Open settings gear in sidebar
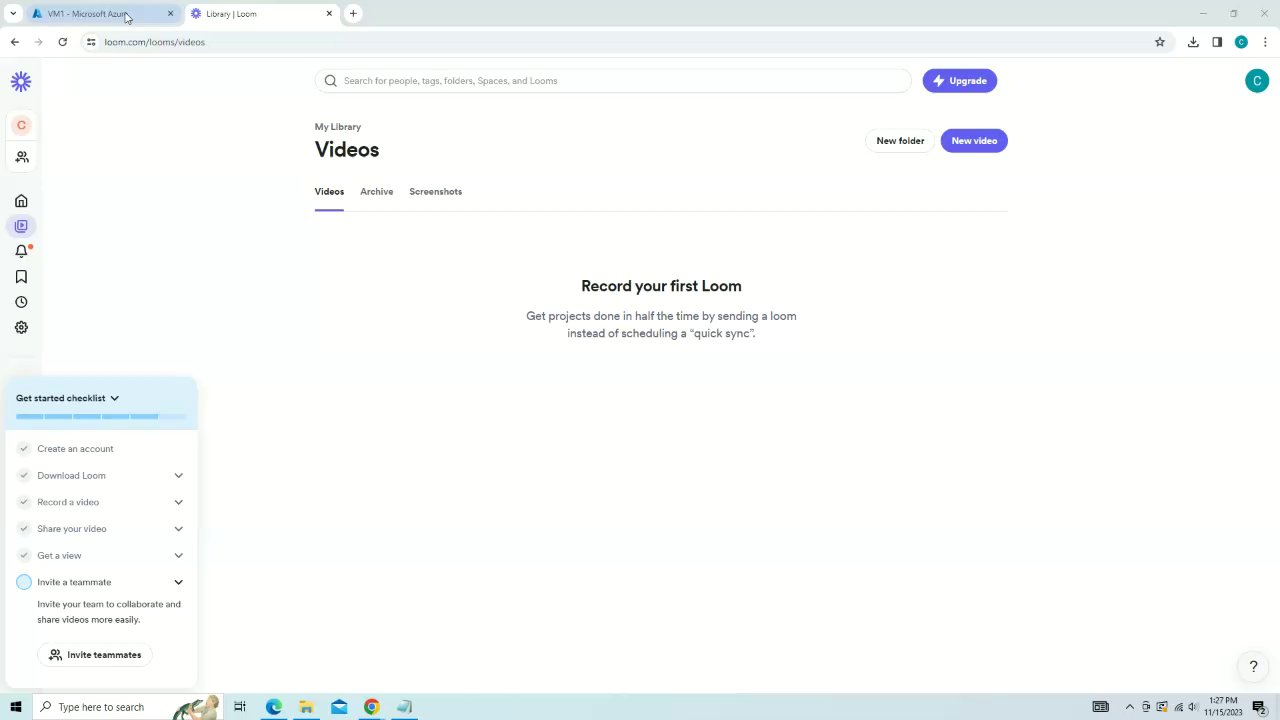Image resolution: width=1280 pixels, height=720 pixels. (x=21, y=327)
